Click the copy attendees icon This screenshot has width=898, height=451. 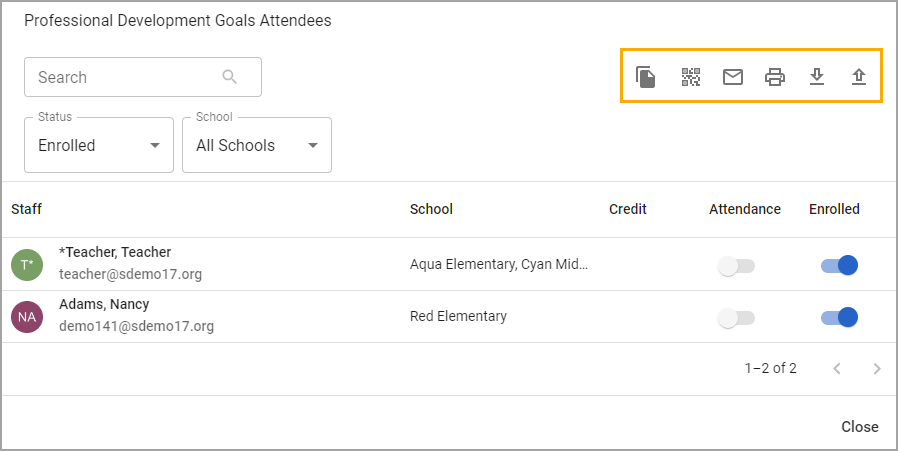point(645,77)
